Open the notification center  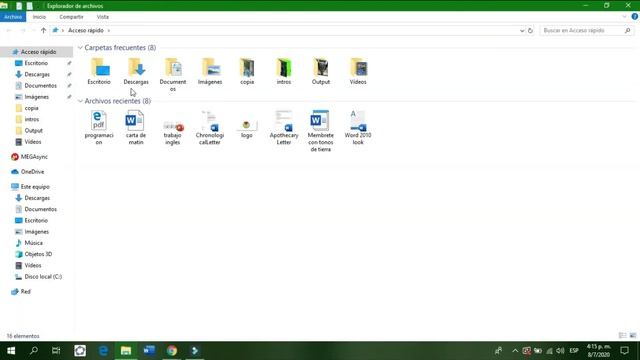(x=624, y=351)
